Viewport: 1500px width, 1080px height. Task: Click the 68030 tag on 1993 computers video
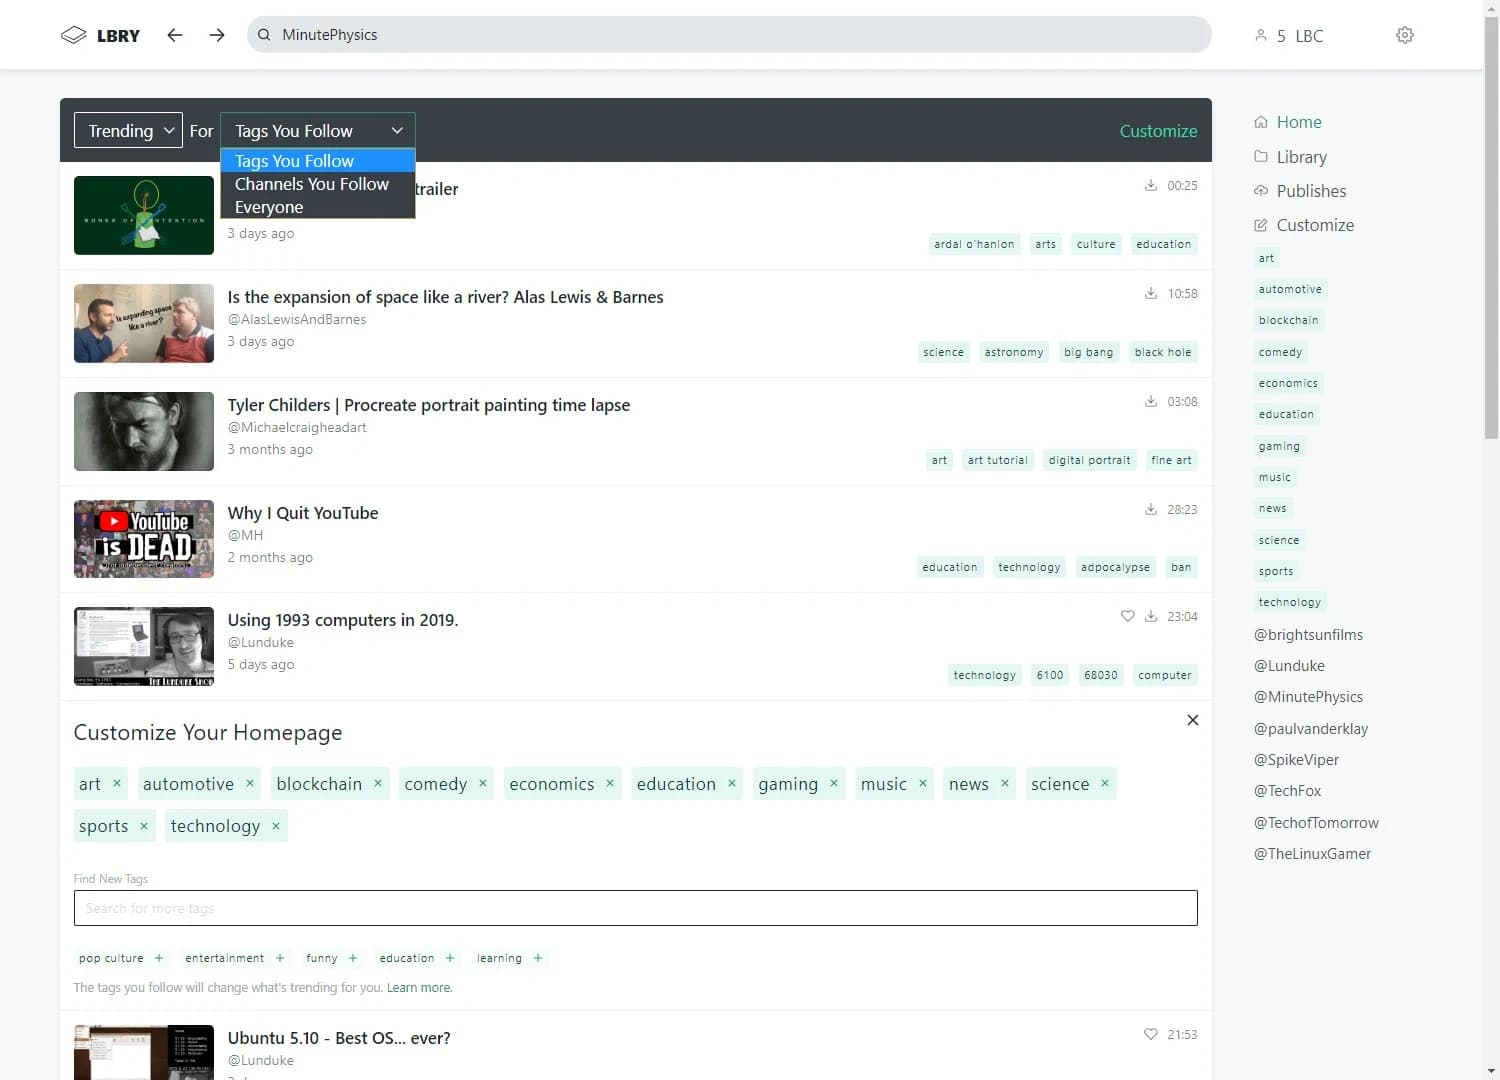(x=1101, y=675)
